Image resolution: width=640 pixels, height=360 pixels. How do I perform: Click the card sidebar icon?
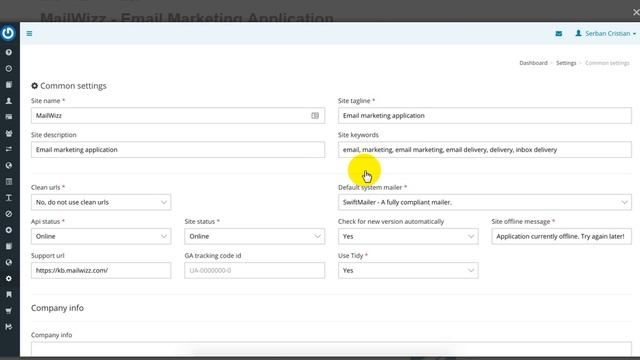pyautogui.click(x=9, y=117)
